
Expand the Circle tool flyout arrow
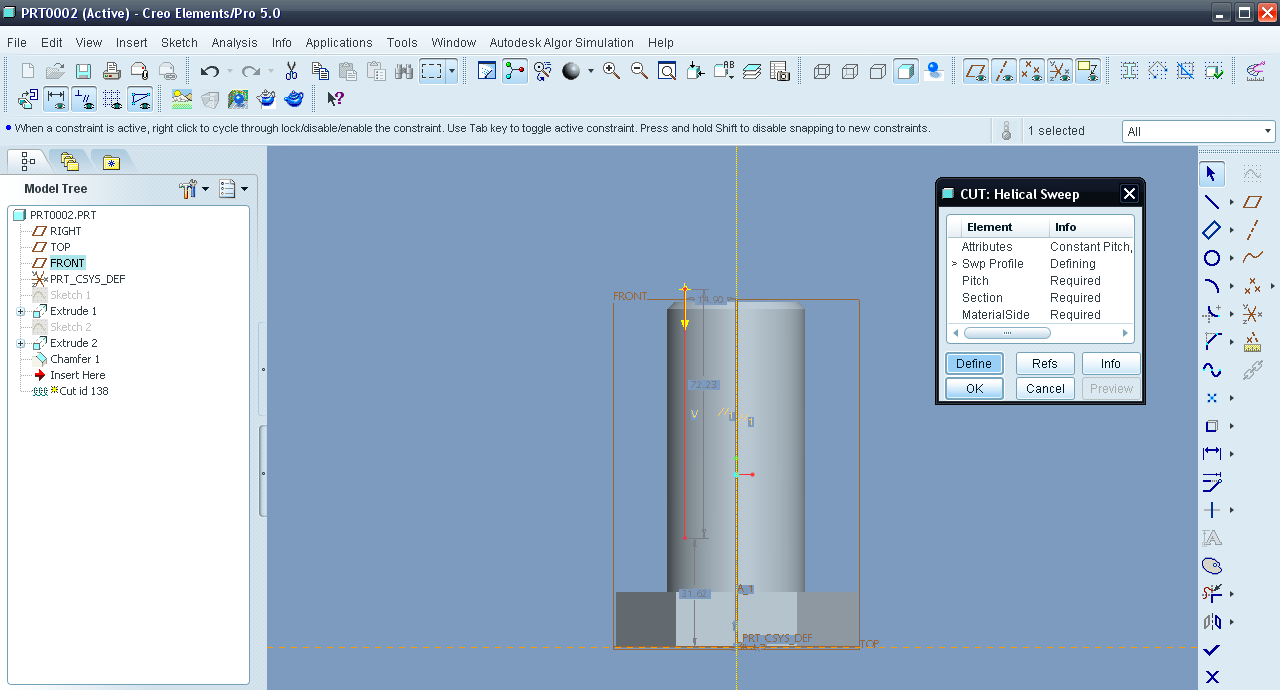[1231, 258]
